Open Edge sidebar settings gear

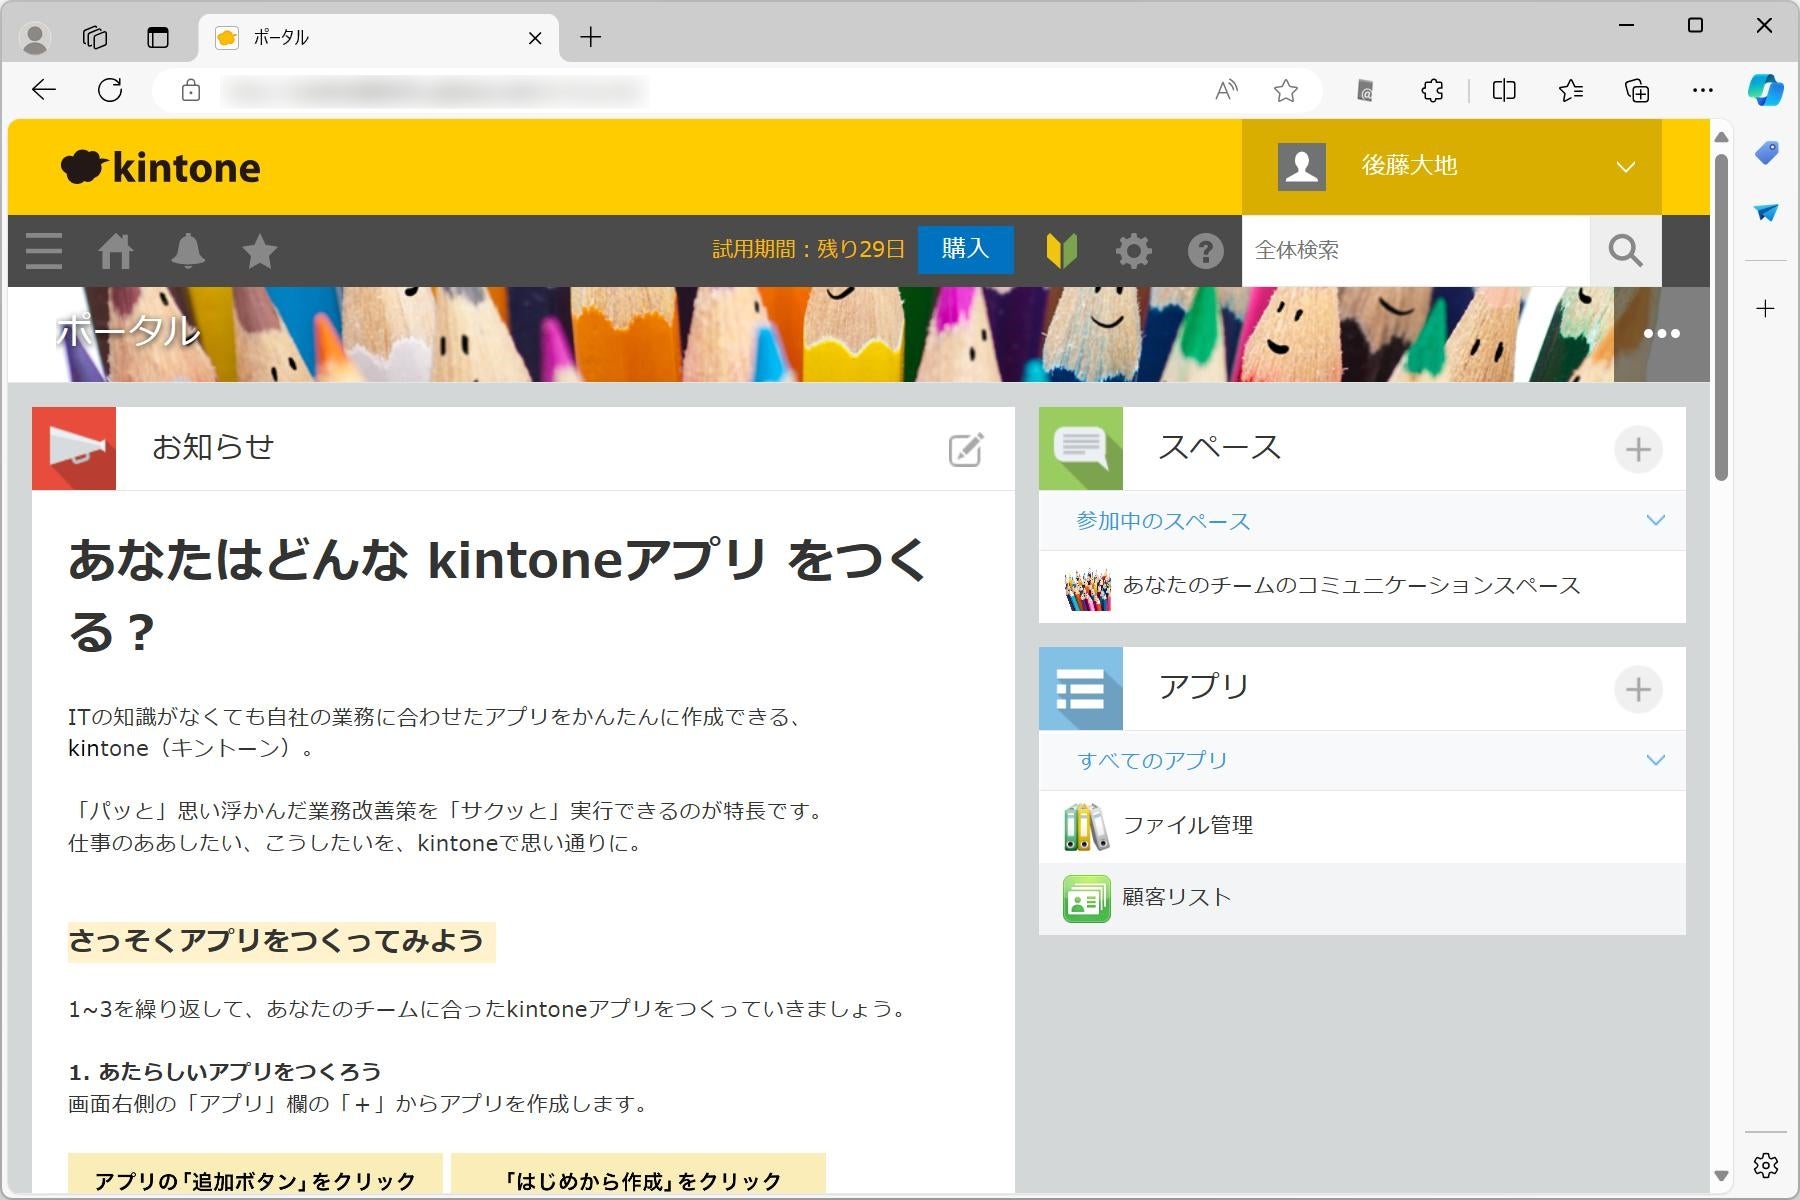(x=1766, y=1165)
